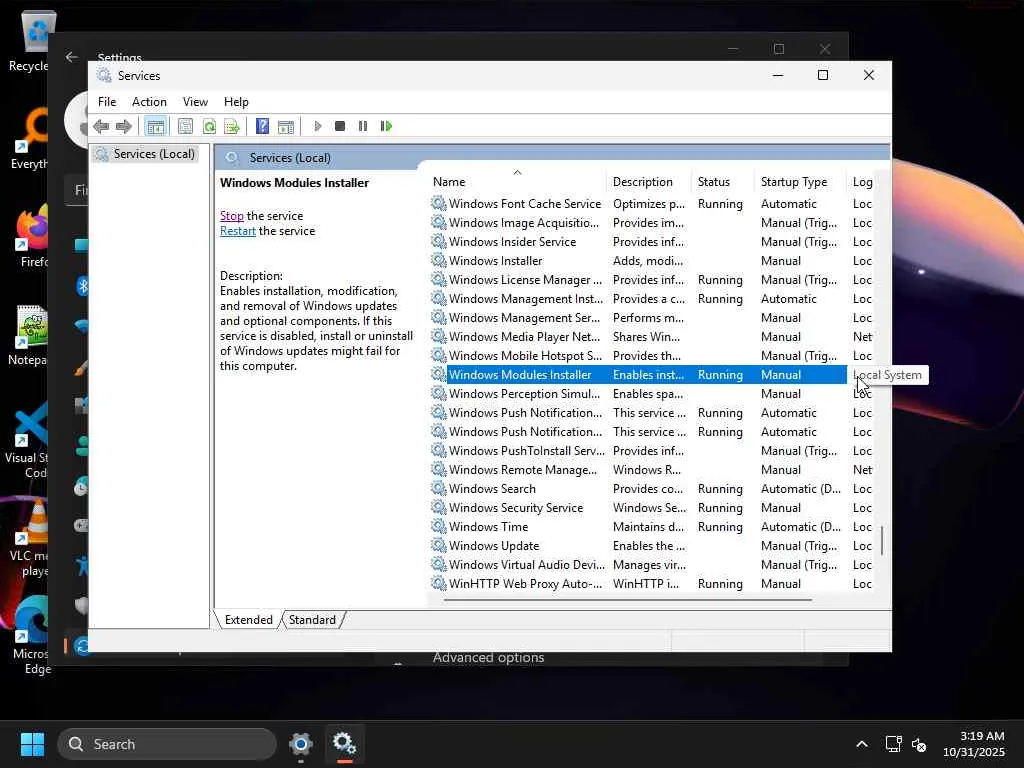Toggle Show/Hide Console Tree toolbar icon
The height and width of the screenshot is (768, 1024).
[155, 126]
